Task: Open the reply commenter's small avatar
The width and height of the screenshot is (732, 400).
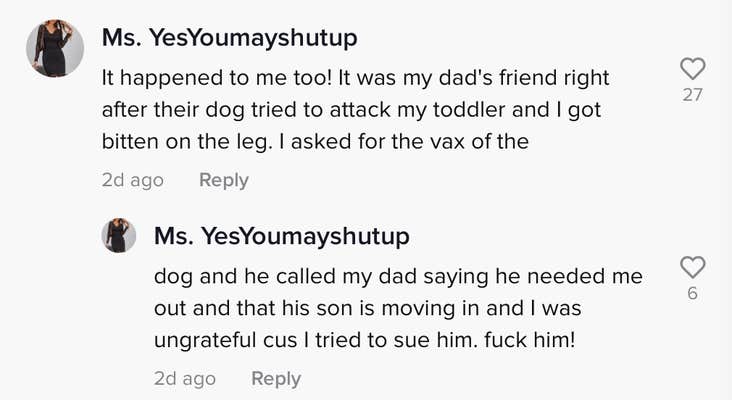Action: tap(119, 236)
